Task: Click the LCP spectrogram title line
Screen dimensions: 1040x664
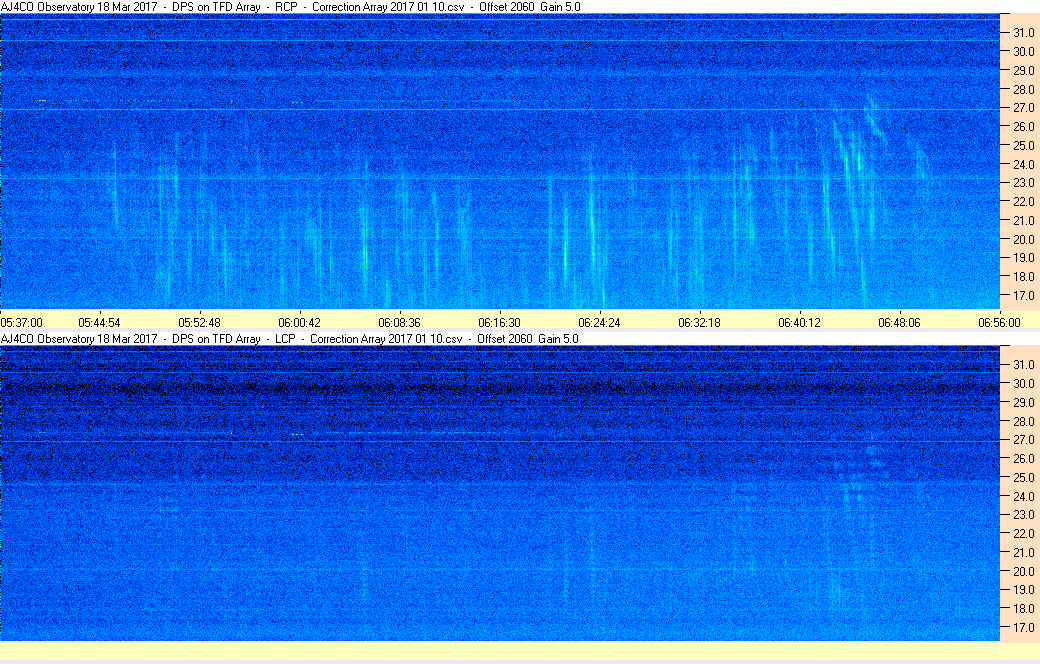Action: (x=290, y=339)
